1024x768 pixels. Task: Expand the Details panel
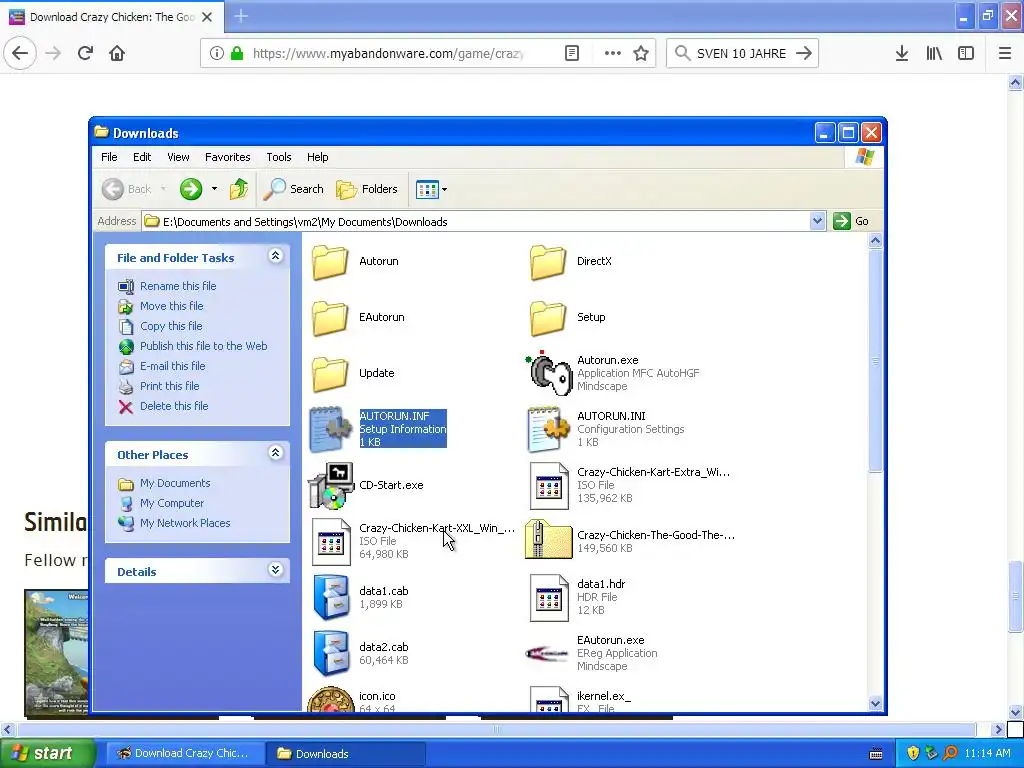[276, 569]
